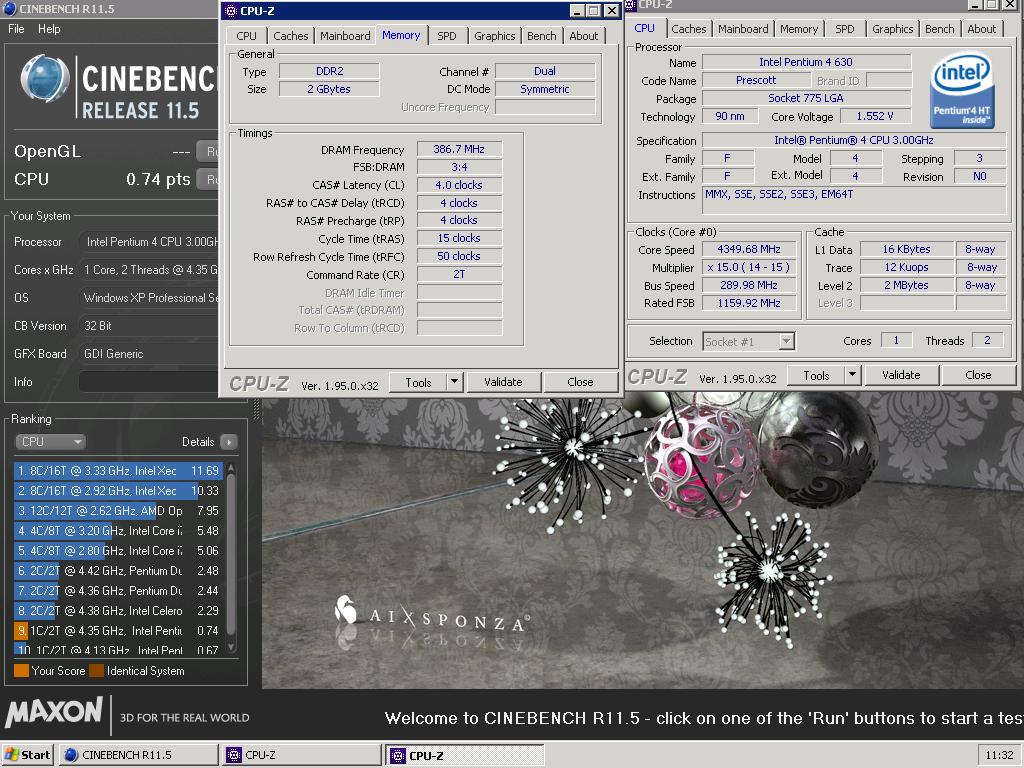Open Tools dropdown arrow in right CPU-Z window
Image resolution: width=1024 pixels, height=768 pixels.
click(x=852, y=375)
